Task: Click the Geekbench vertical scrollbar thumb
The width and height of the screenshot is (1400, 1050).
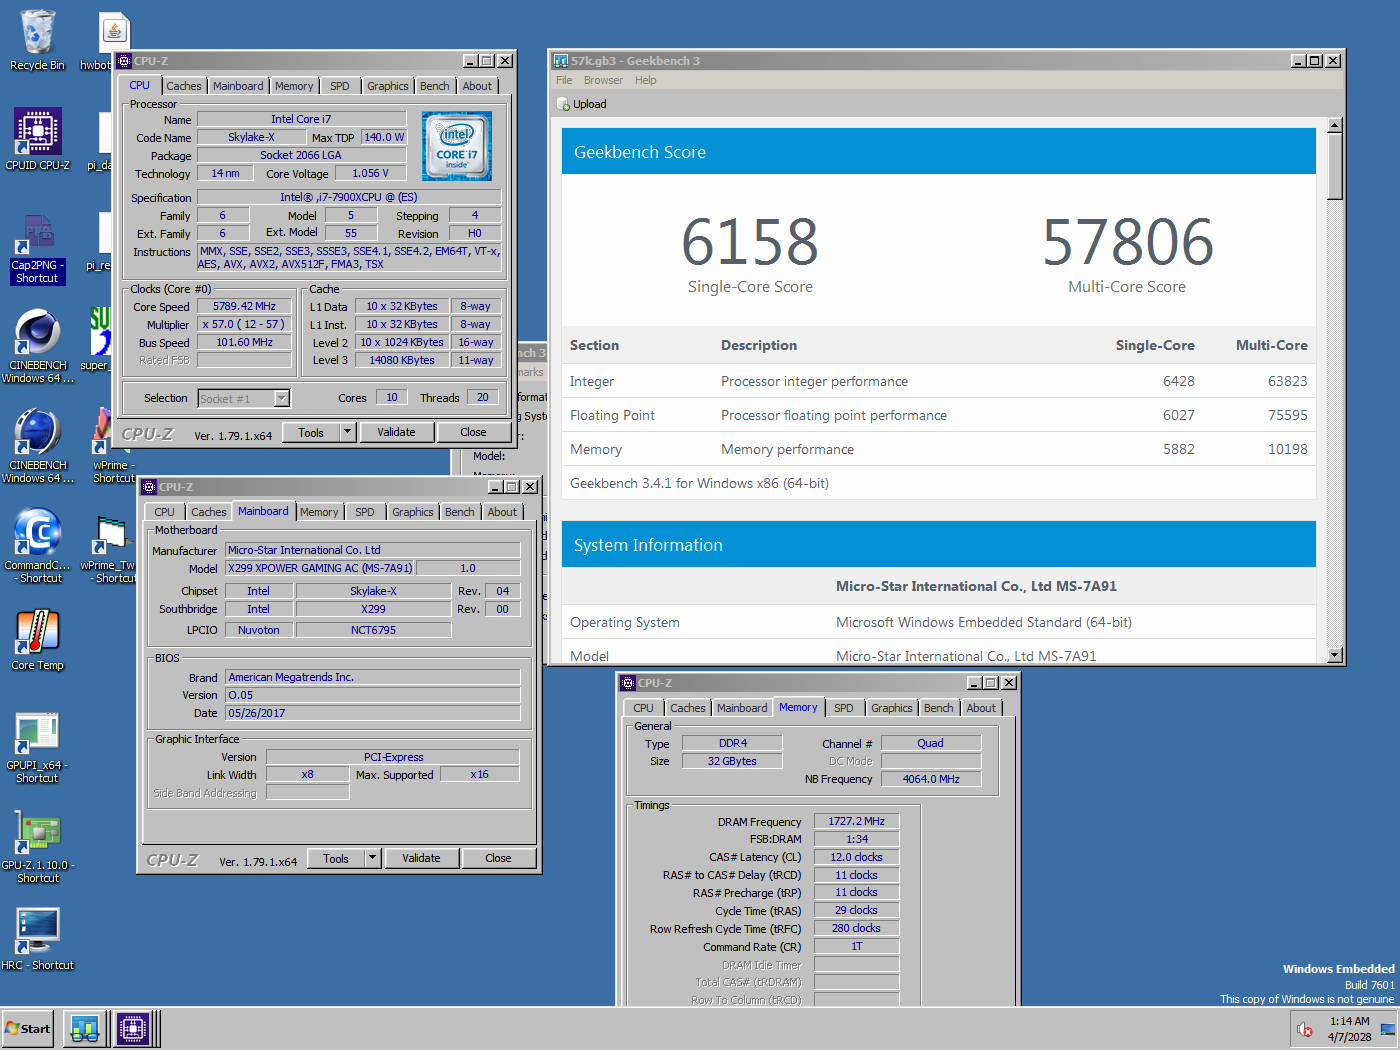Action: [1334, 166]
